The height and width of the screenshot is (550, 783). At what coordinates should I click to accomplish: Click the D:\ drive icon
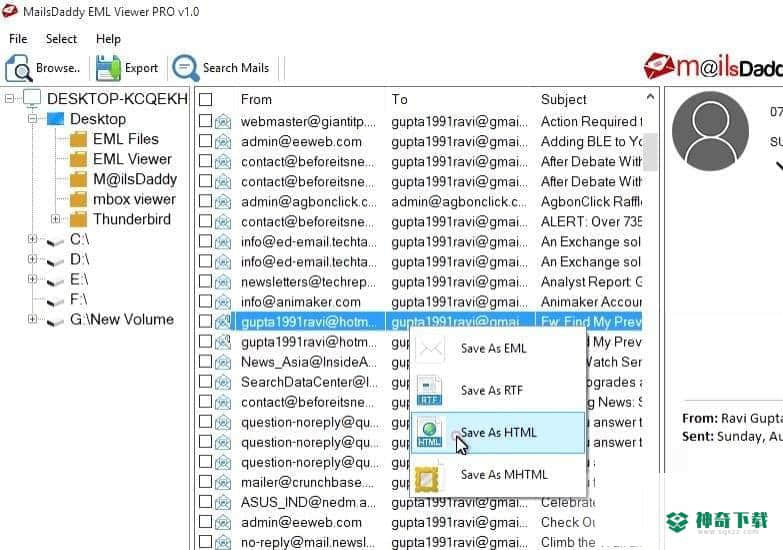tap(55, 261)
